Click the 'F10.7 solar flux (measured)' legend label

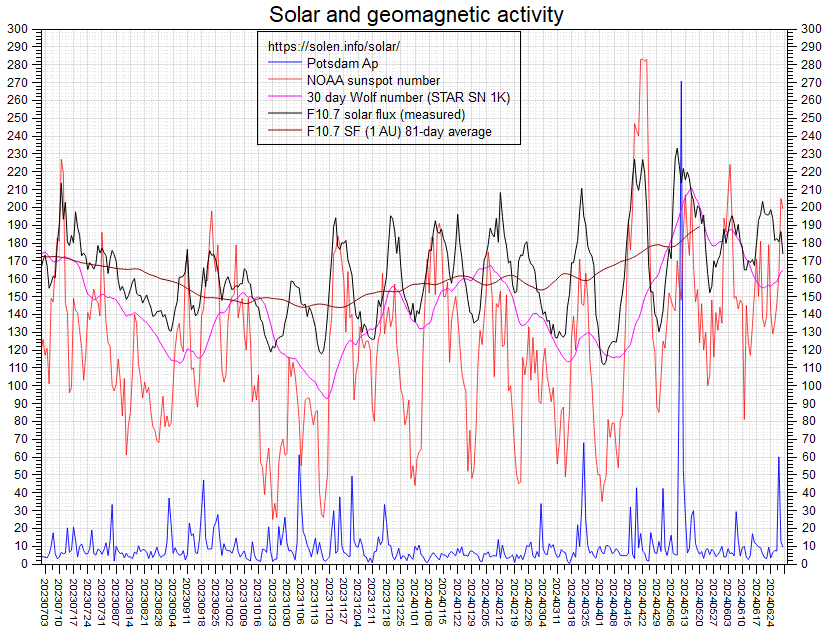[x=386, y=114]
